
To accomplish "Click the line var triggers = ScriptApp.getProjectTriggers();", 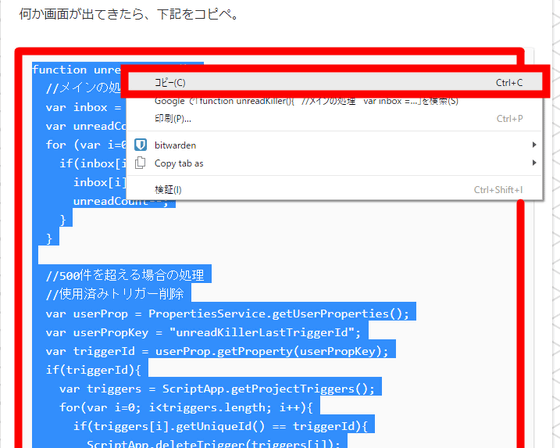I will pyautogui.click(x=217, y=389).
